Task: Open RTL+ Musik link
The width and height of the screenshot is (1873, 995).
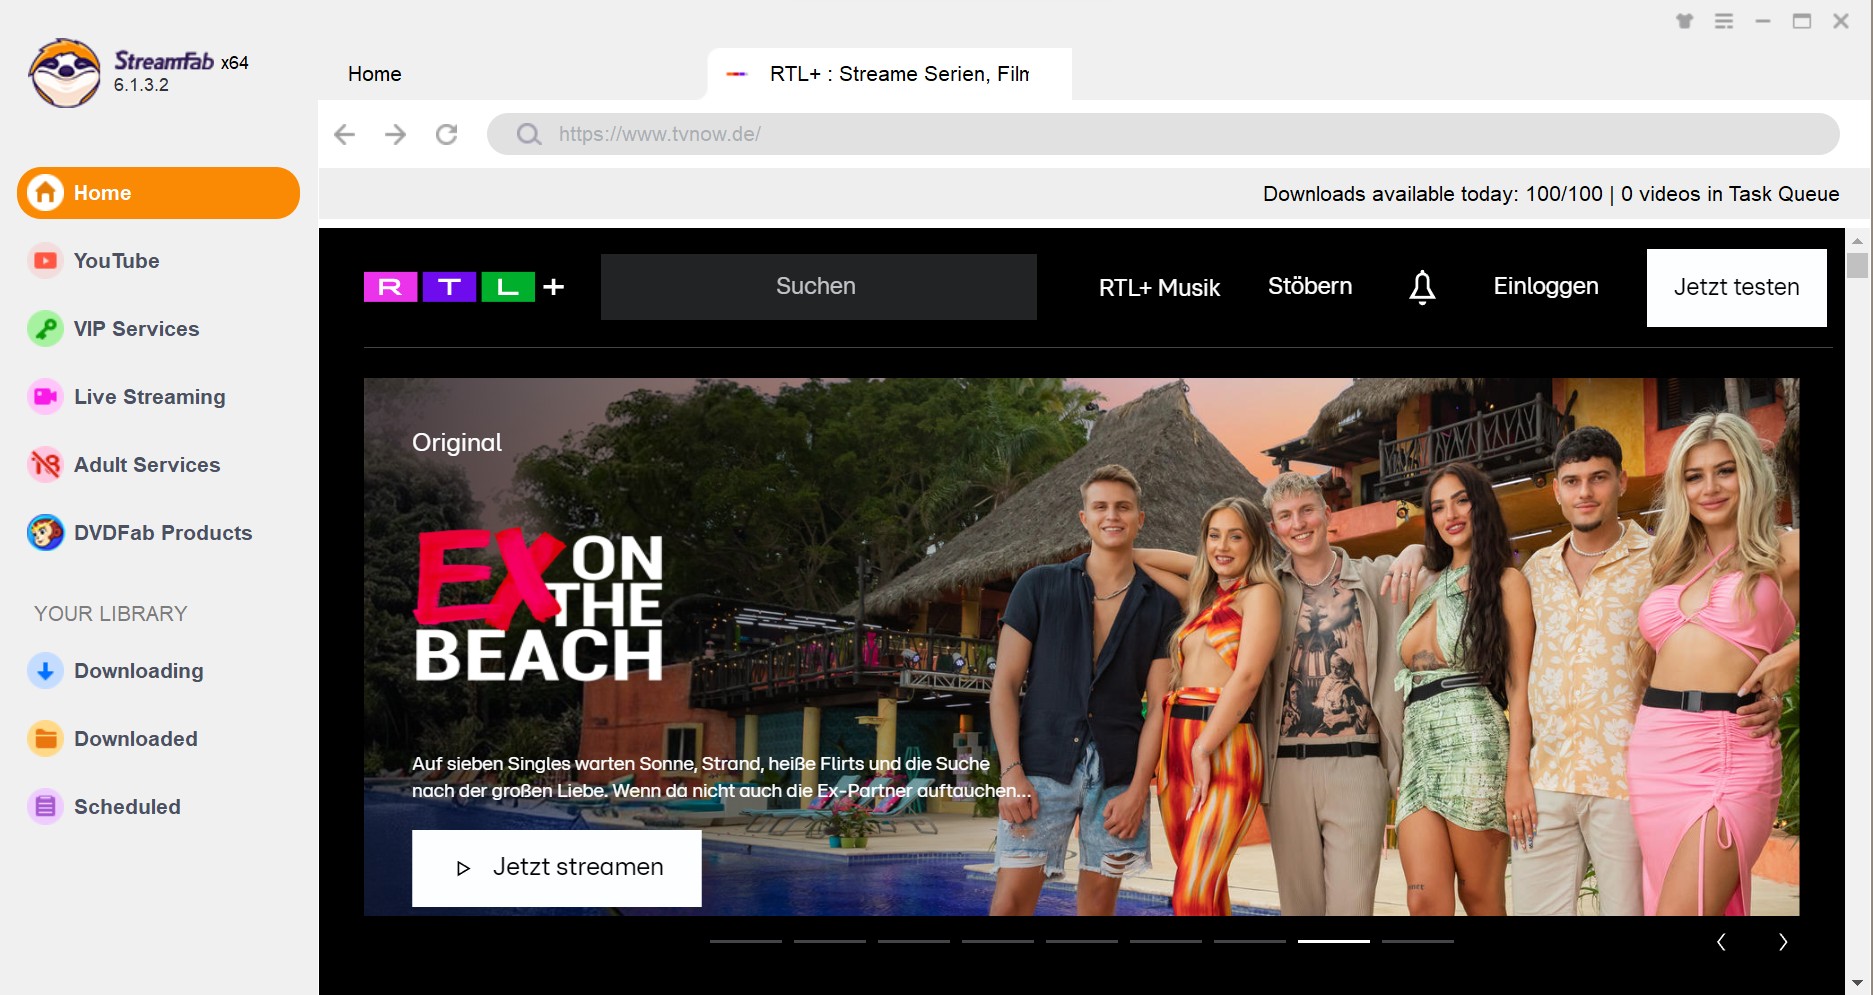Action: coord(1159,288)
